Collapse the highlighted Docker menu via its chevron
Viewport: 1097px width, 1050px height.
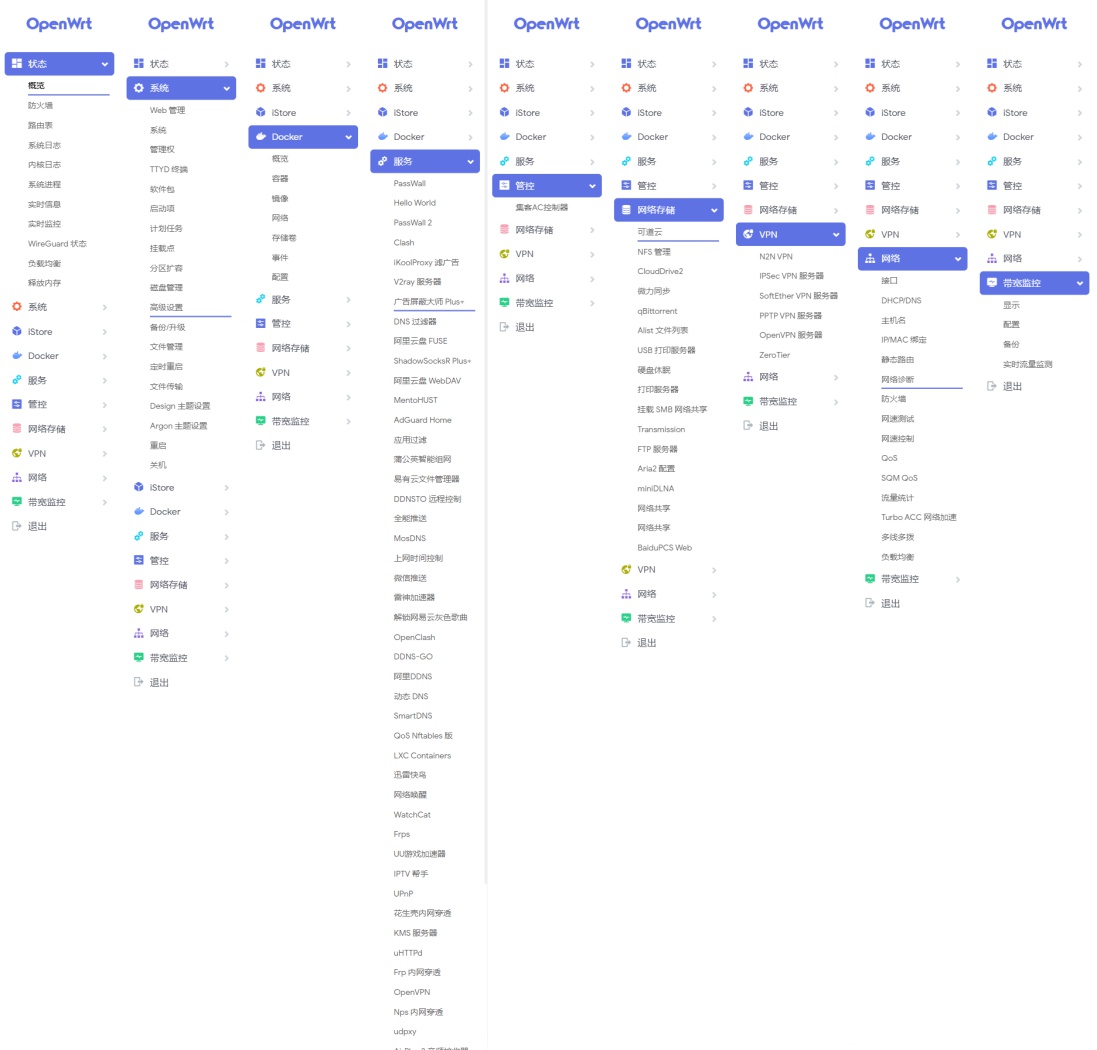pyautogui.click(x=348, y=137)
